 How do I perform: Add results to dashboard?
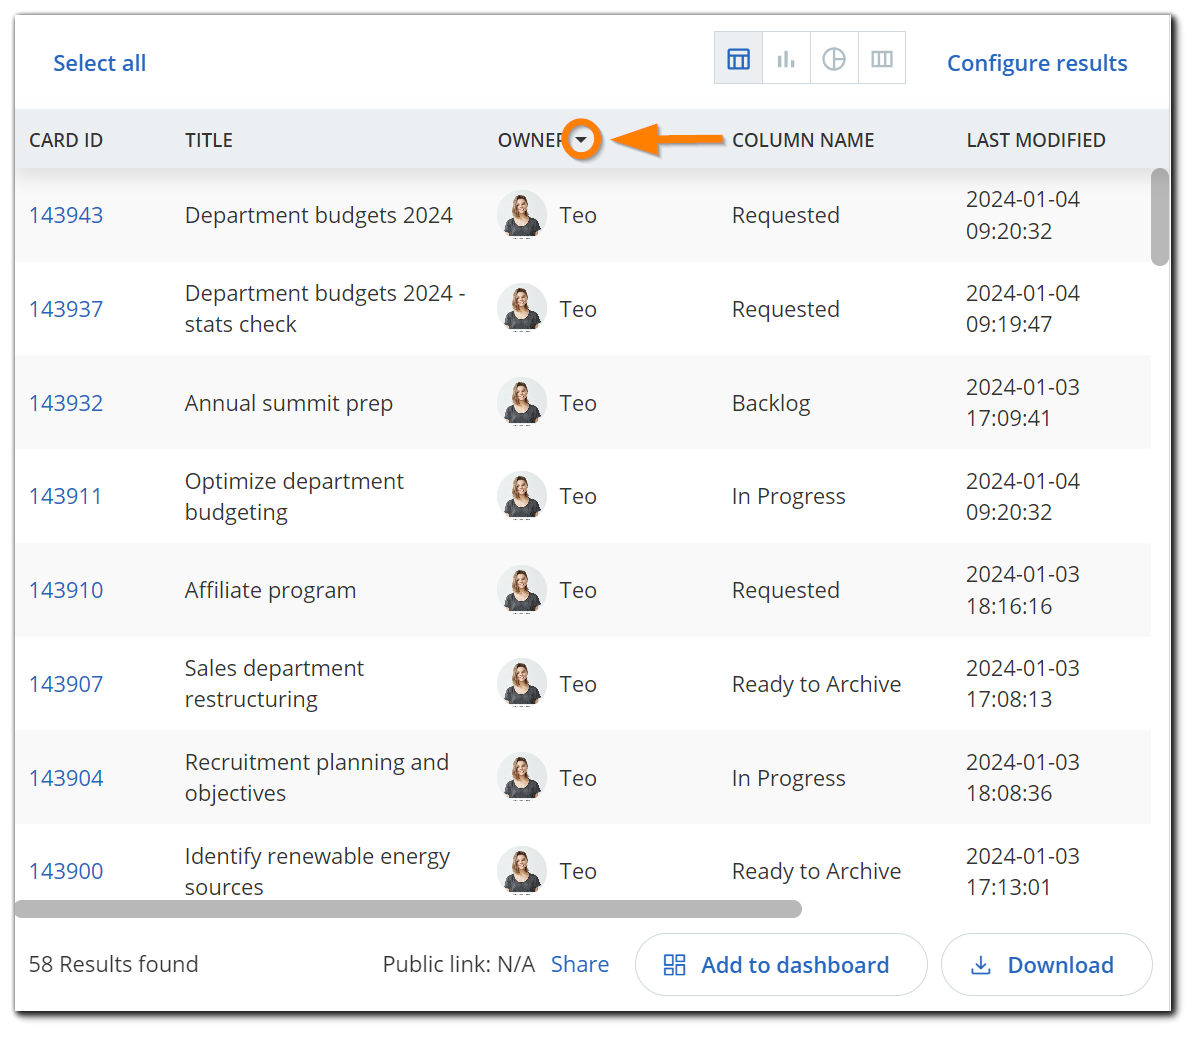pos(781,965)
